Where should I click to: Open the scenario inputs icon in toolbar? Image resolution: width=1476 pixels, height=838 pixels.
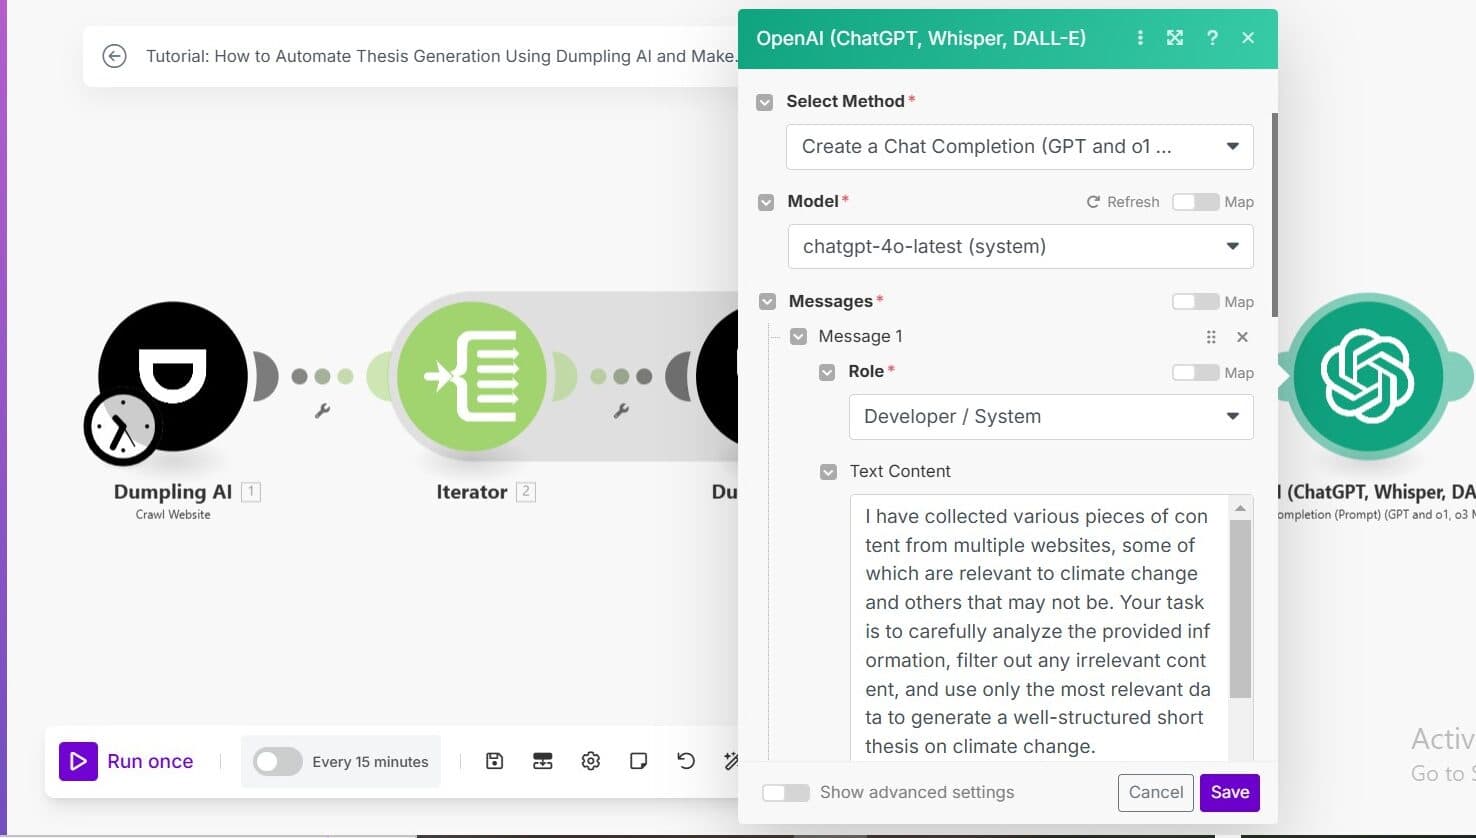pos(542,761)
